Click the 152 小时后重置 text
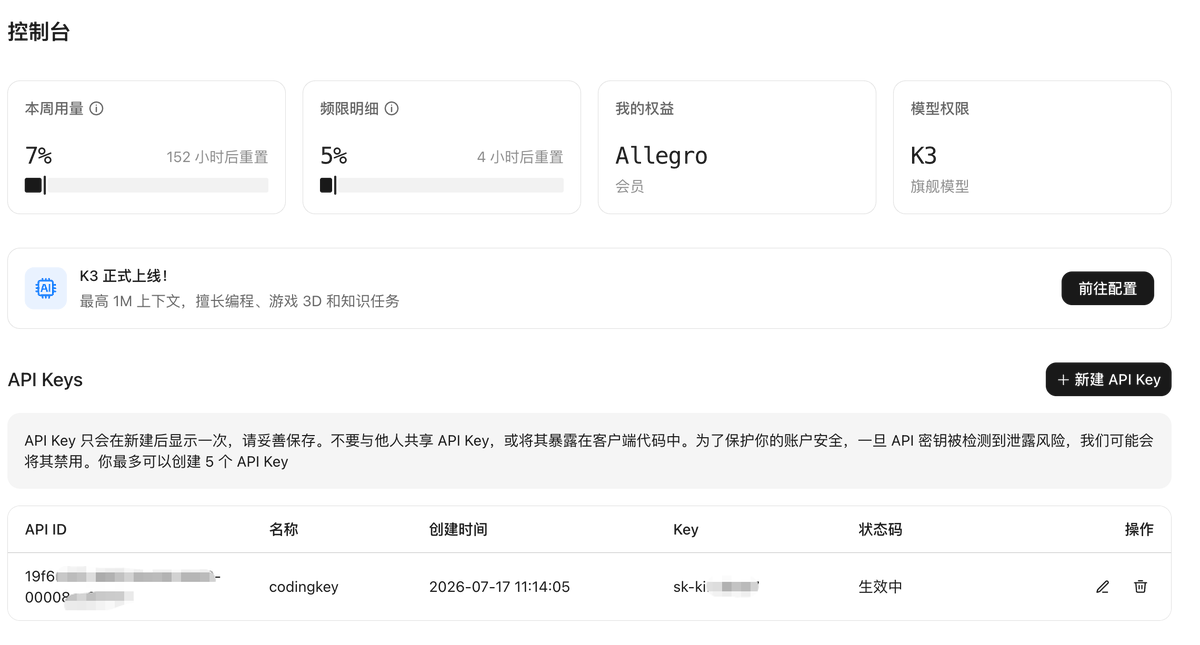 pos(217,157)
